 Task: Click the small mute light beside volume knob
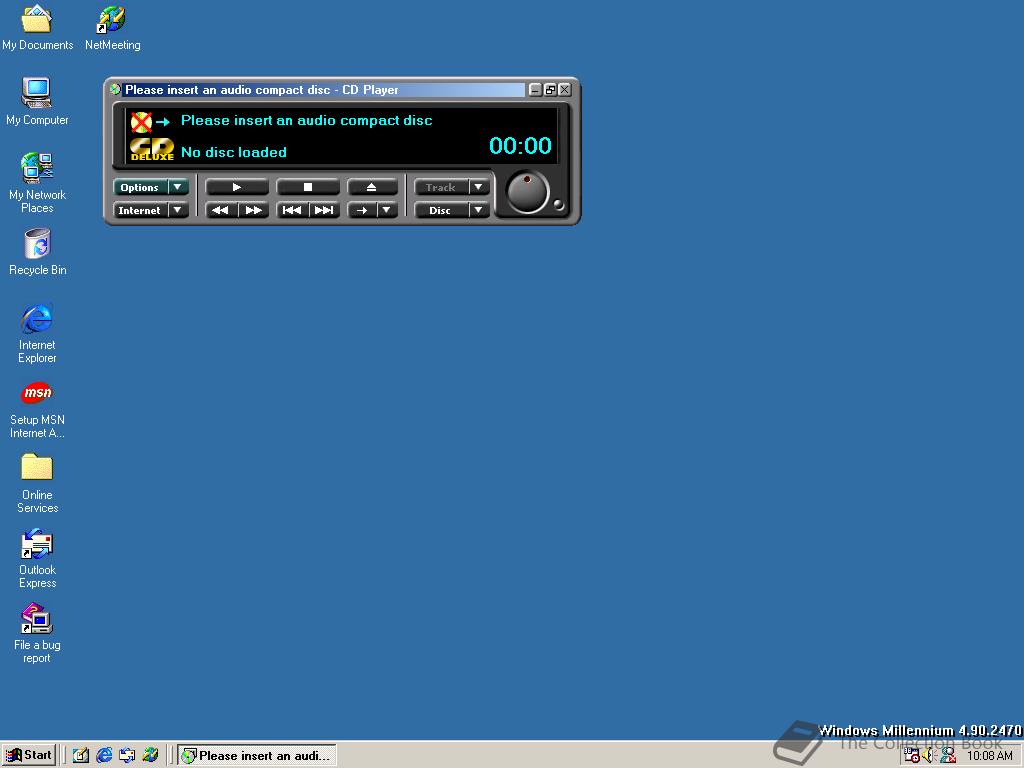[558, 205]
